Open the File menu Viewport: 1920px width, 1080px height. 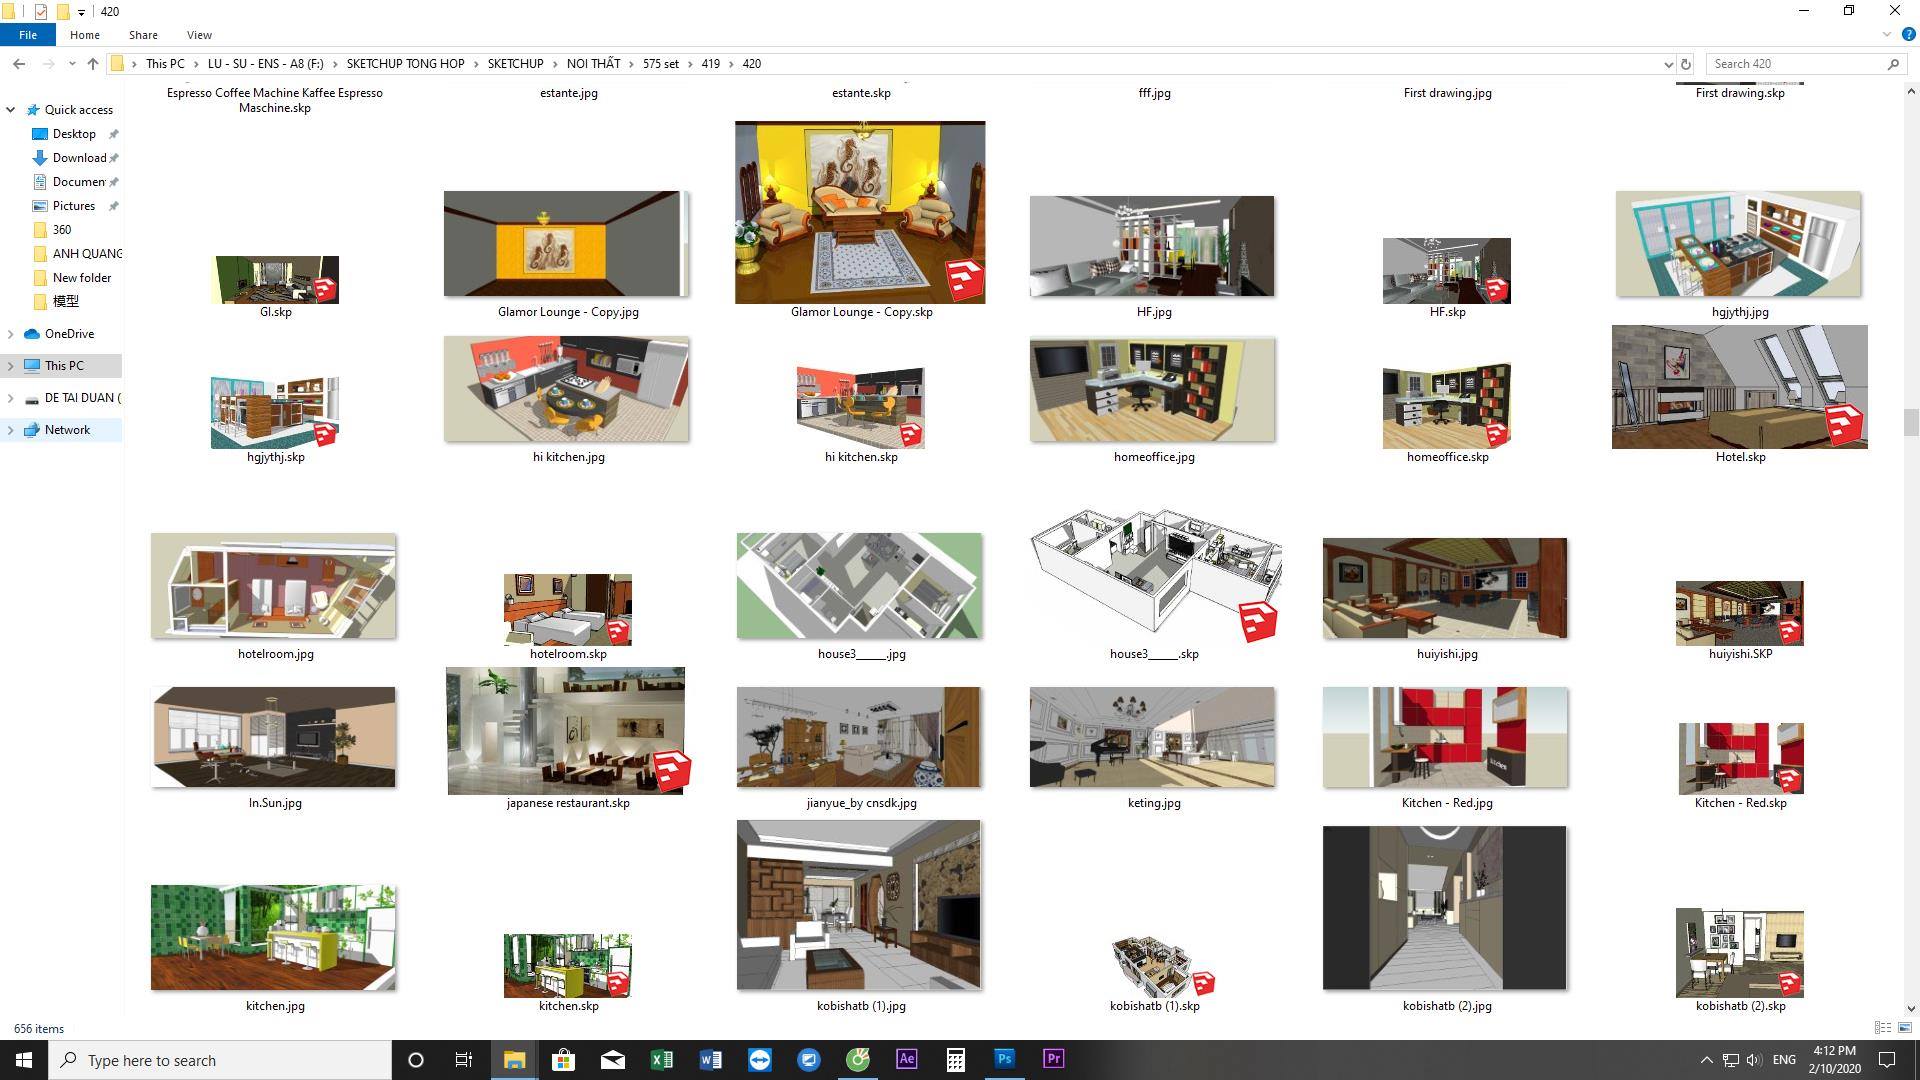(28, 34)
